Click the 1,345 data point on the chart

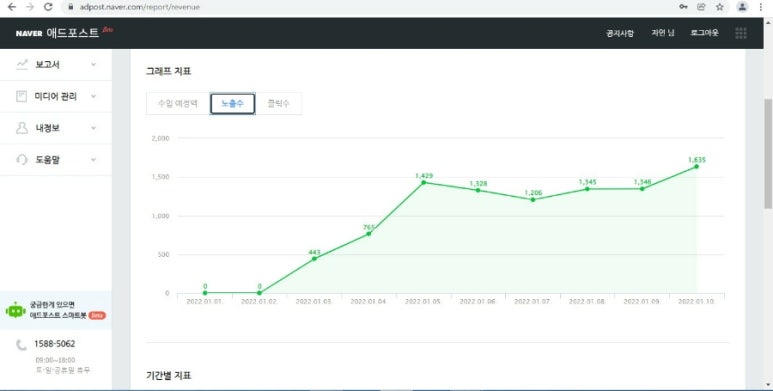(587, 189)
